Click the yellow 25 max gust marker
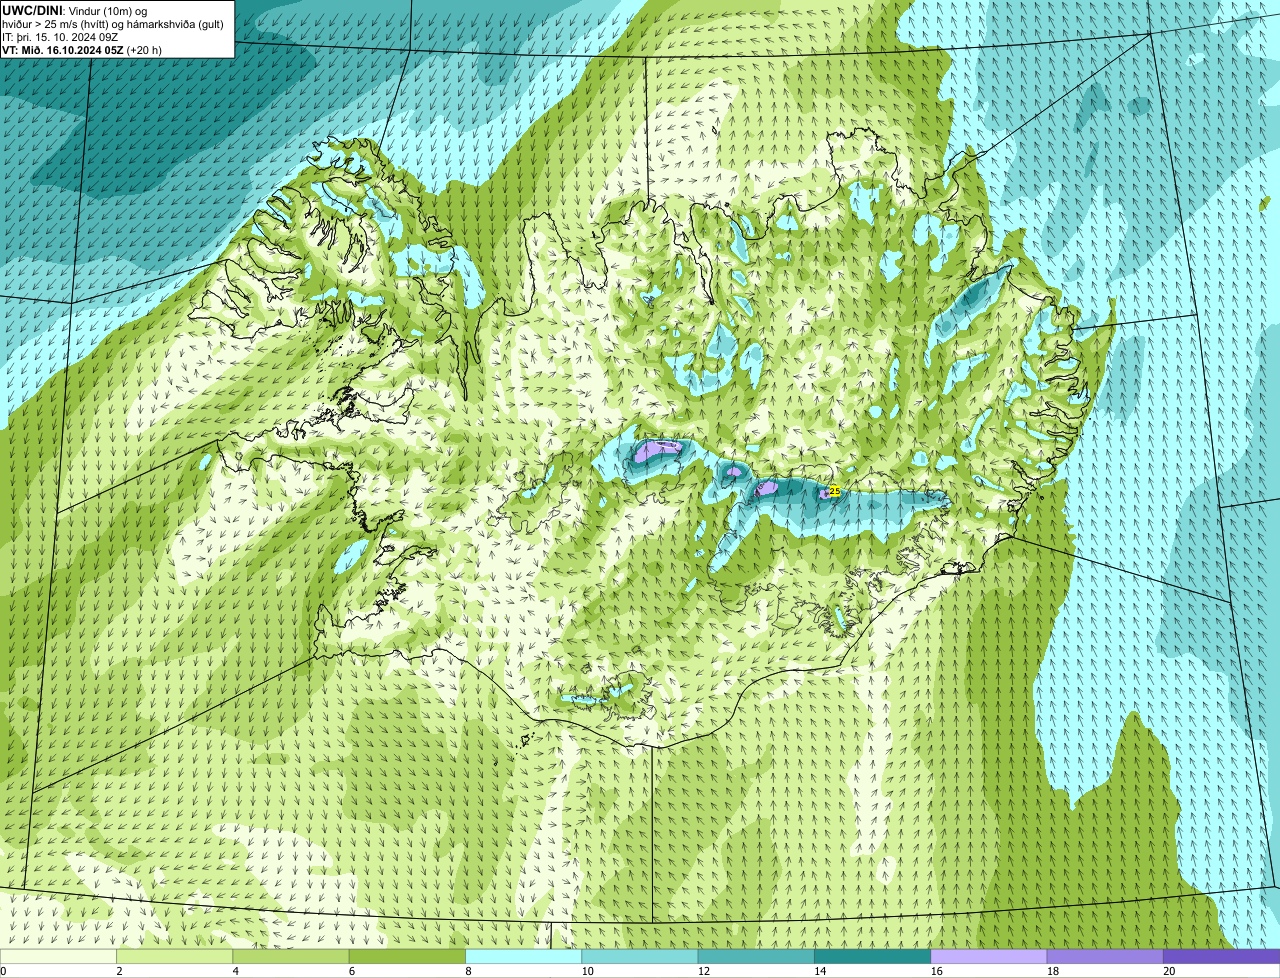 coord(834,491)
